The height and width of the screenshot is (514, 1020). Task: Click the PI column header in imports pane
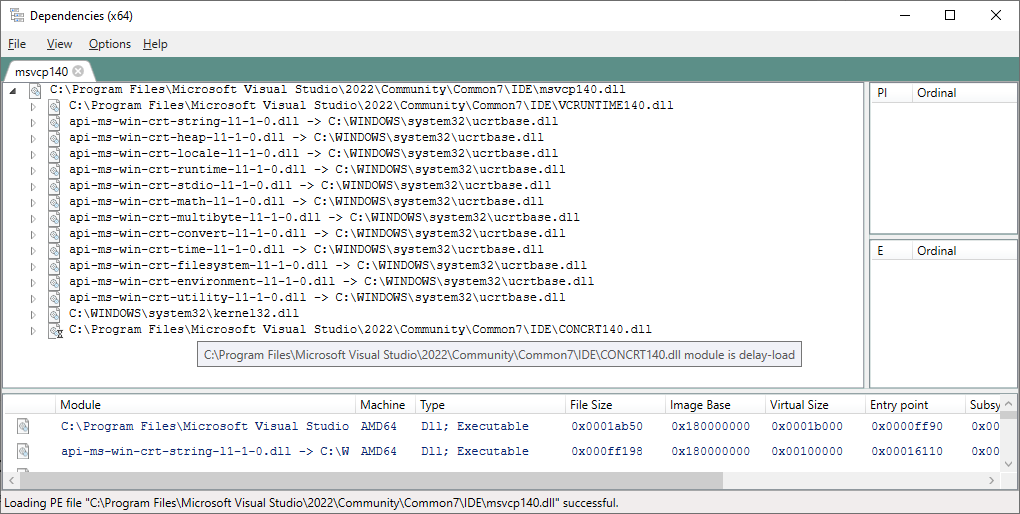[x=892, y=93]
